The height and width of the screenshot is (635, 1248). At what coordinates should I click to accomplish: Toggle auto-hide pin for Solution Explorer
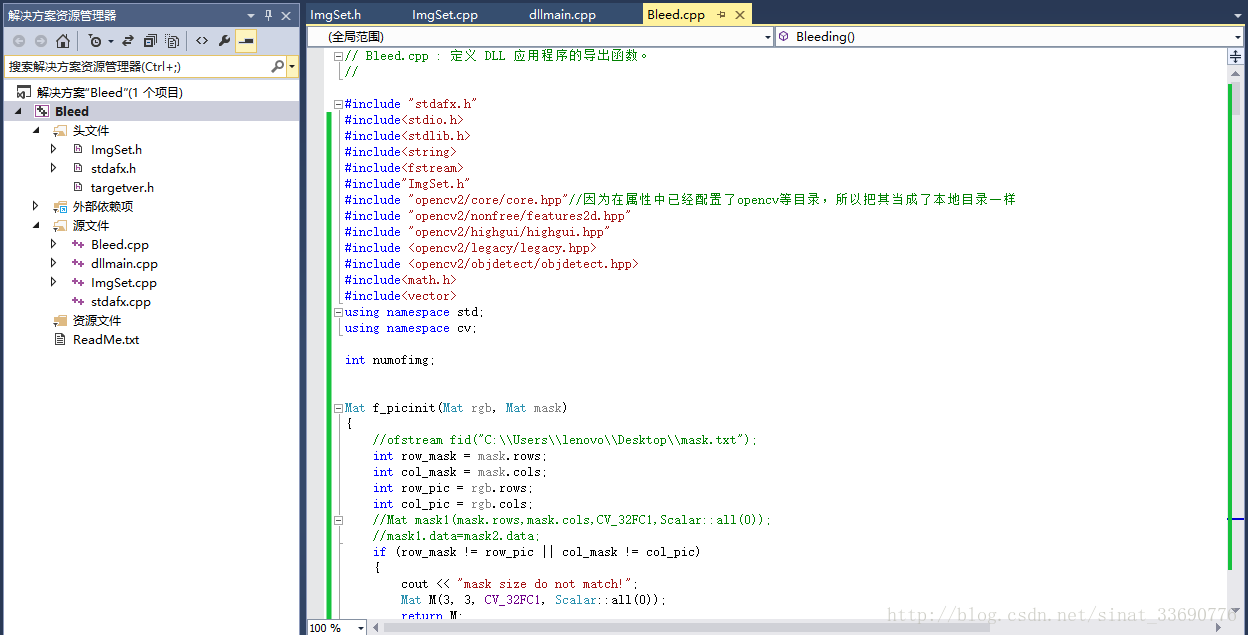pos(268,15)
